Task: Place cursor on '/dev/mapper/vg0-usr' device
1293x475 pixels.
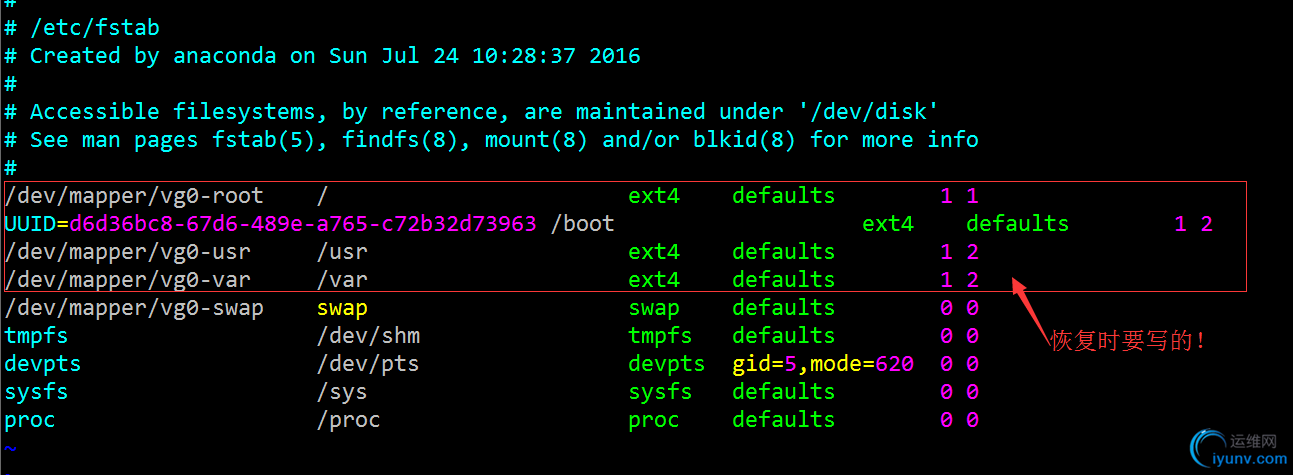Action: 128,252
